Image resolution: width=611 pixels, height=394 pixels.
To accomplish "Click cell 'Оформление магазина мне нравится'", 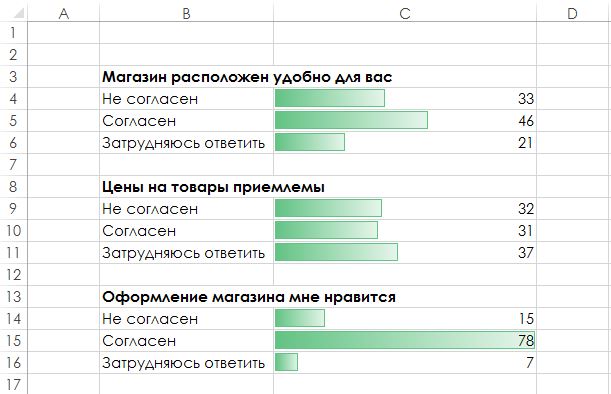I will pyautogui.click(x=249, y=297).
